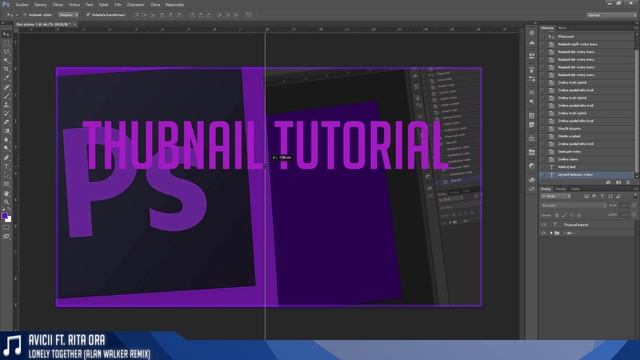
Task: Select the Path Selection tool
Action: pos(6,176)
